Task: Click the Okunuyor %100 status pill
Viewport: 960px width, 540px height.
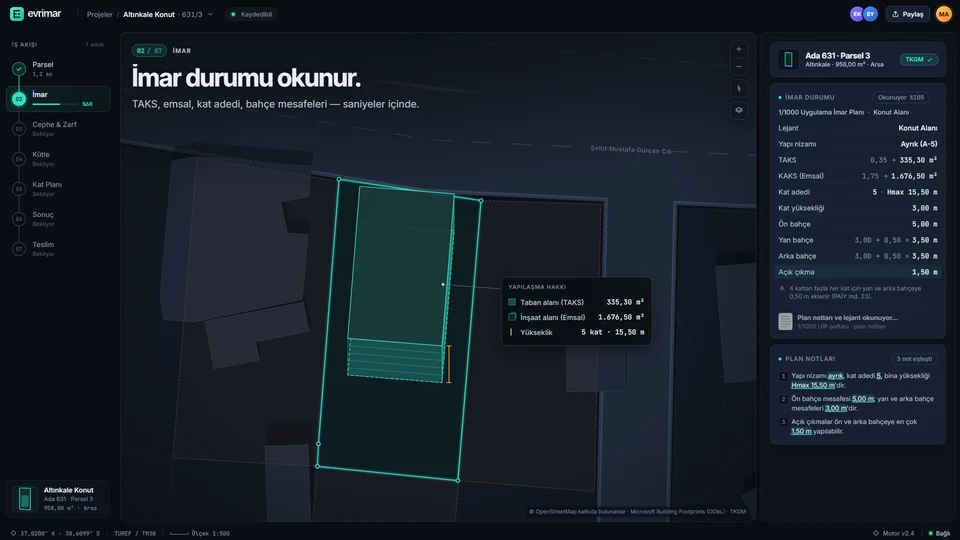Action: coord(901,97)
